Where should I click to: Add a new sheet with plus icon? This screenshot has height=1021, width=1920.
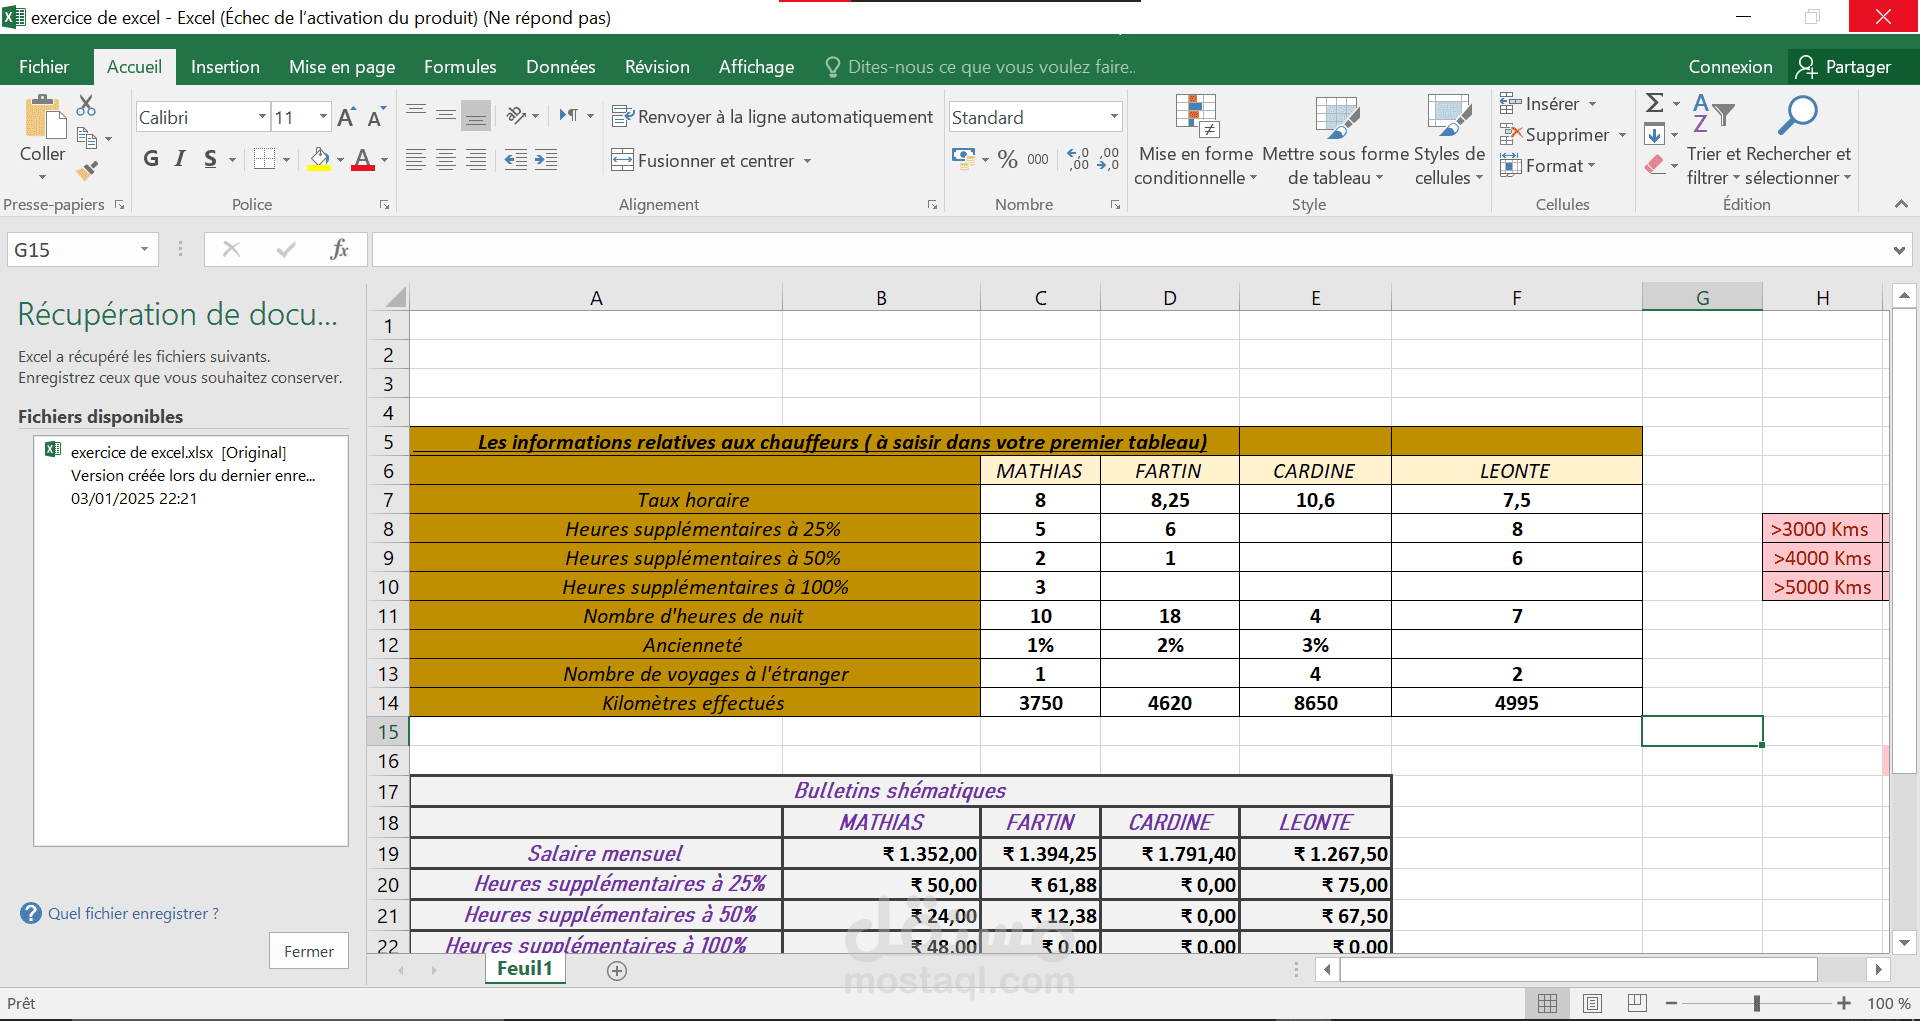click(x=617, y=970)
